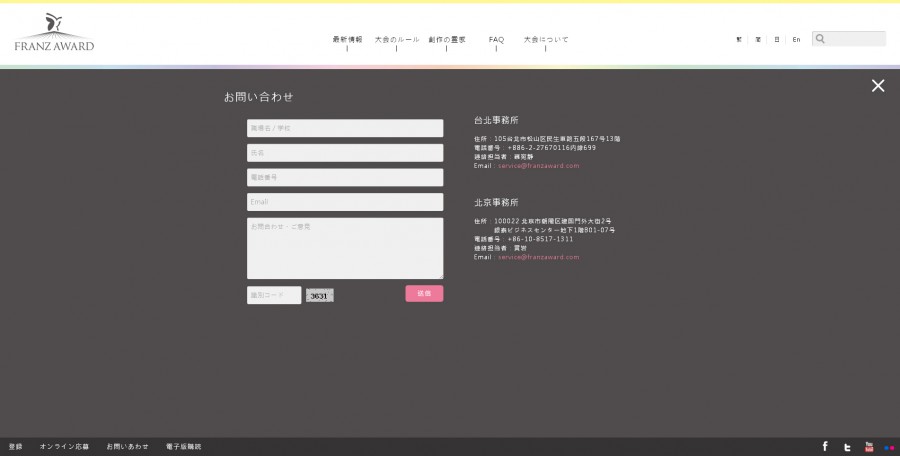Click the お問い合わせ title

tap(258, 96)
